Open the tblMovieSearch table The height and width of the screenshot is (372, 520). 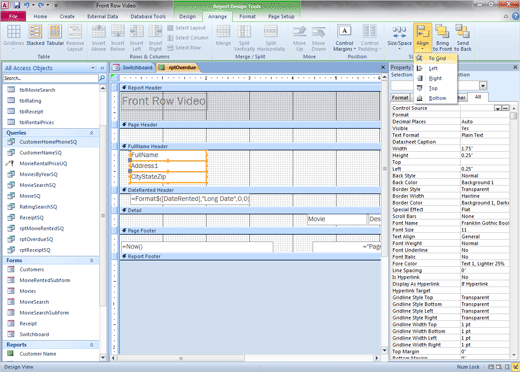(x=37, y=90)
